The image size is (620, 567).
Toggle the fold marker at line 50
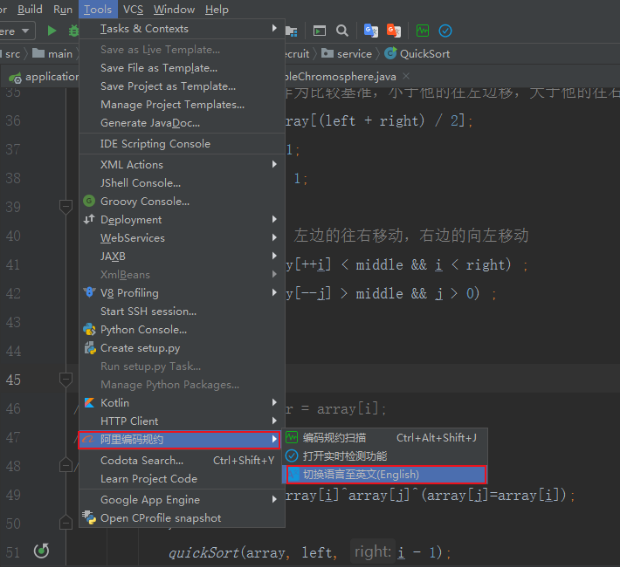pos(66,523)
